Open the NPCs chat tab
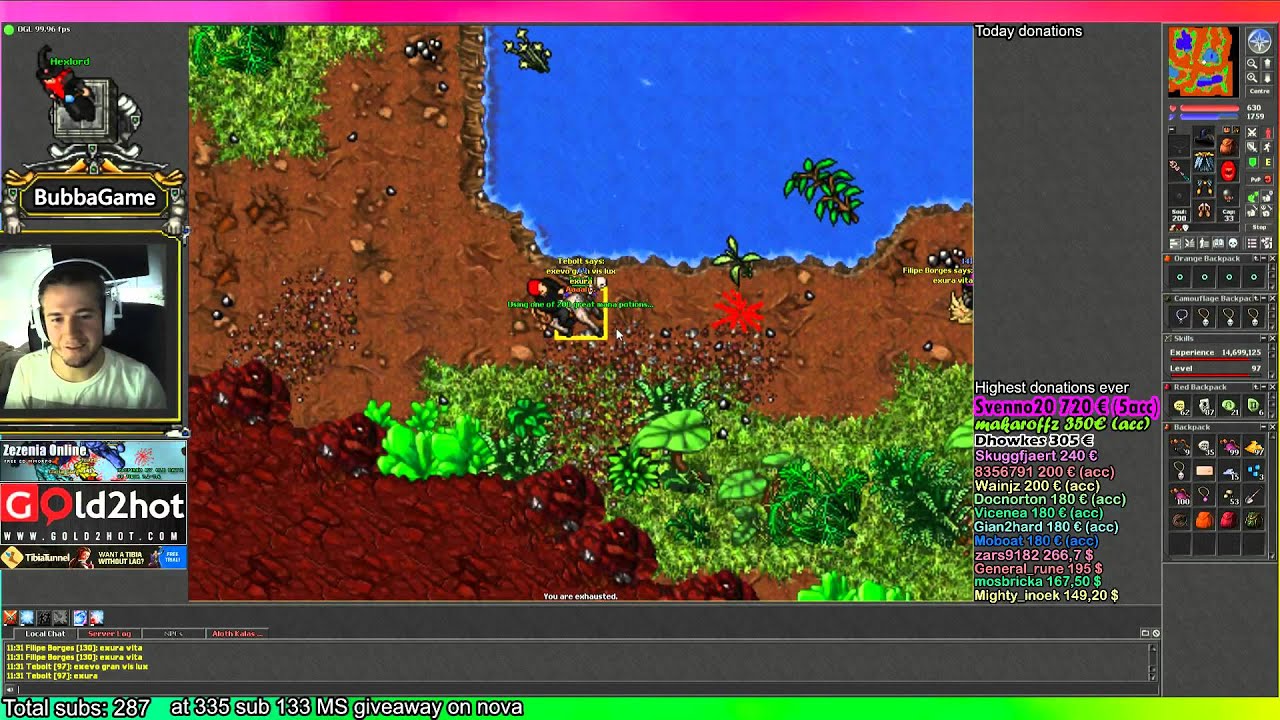Viewport: 1280px width, 720px height. 172,633
